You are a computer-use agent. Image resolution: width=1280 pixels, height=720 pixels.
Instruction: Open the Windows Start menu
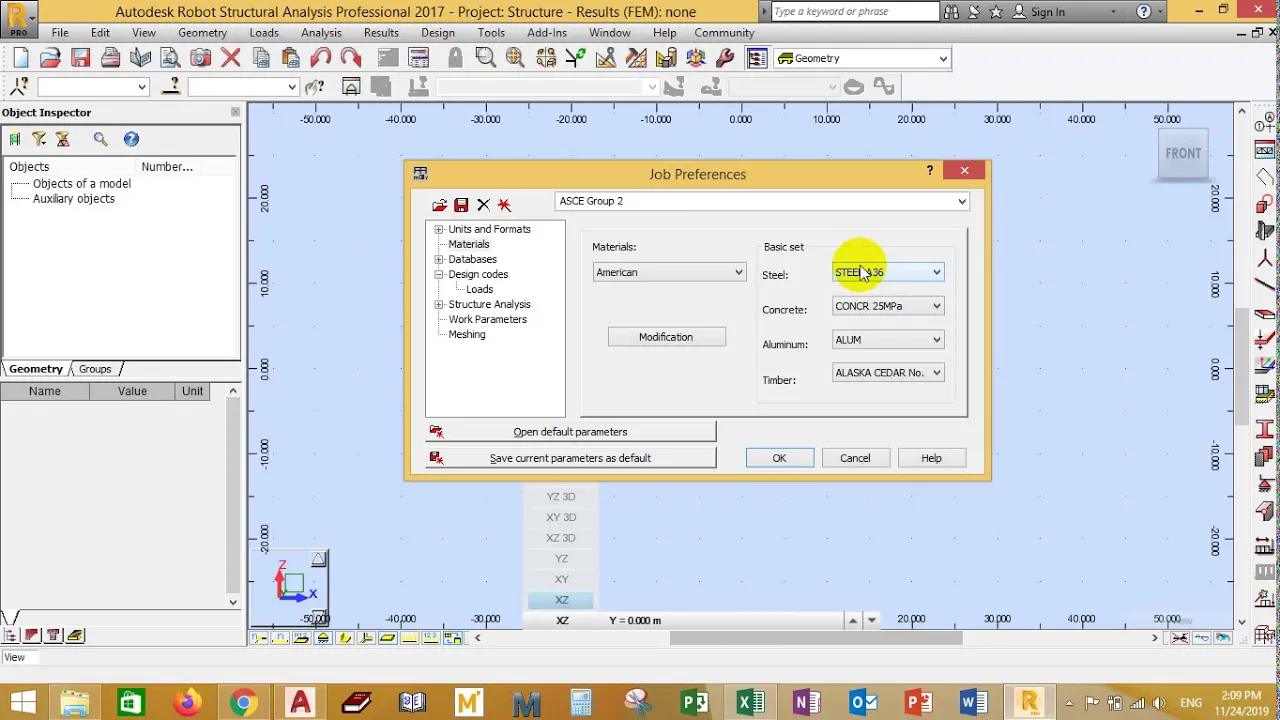click(x=22, y=703)
